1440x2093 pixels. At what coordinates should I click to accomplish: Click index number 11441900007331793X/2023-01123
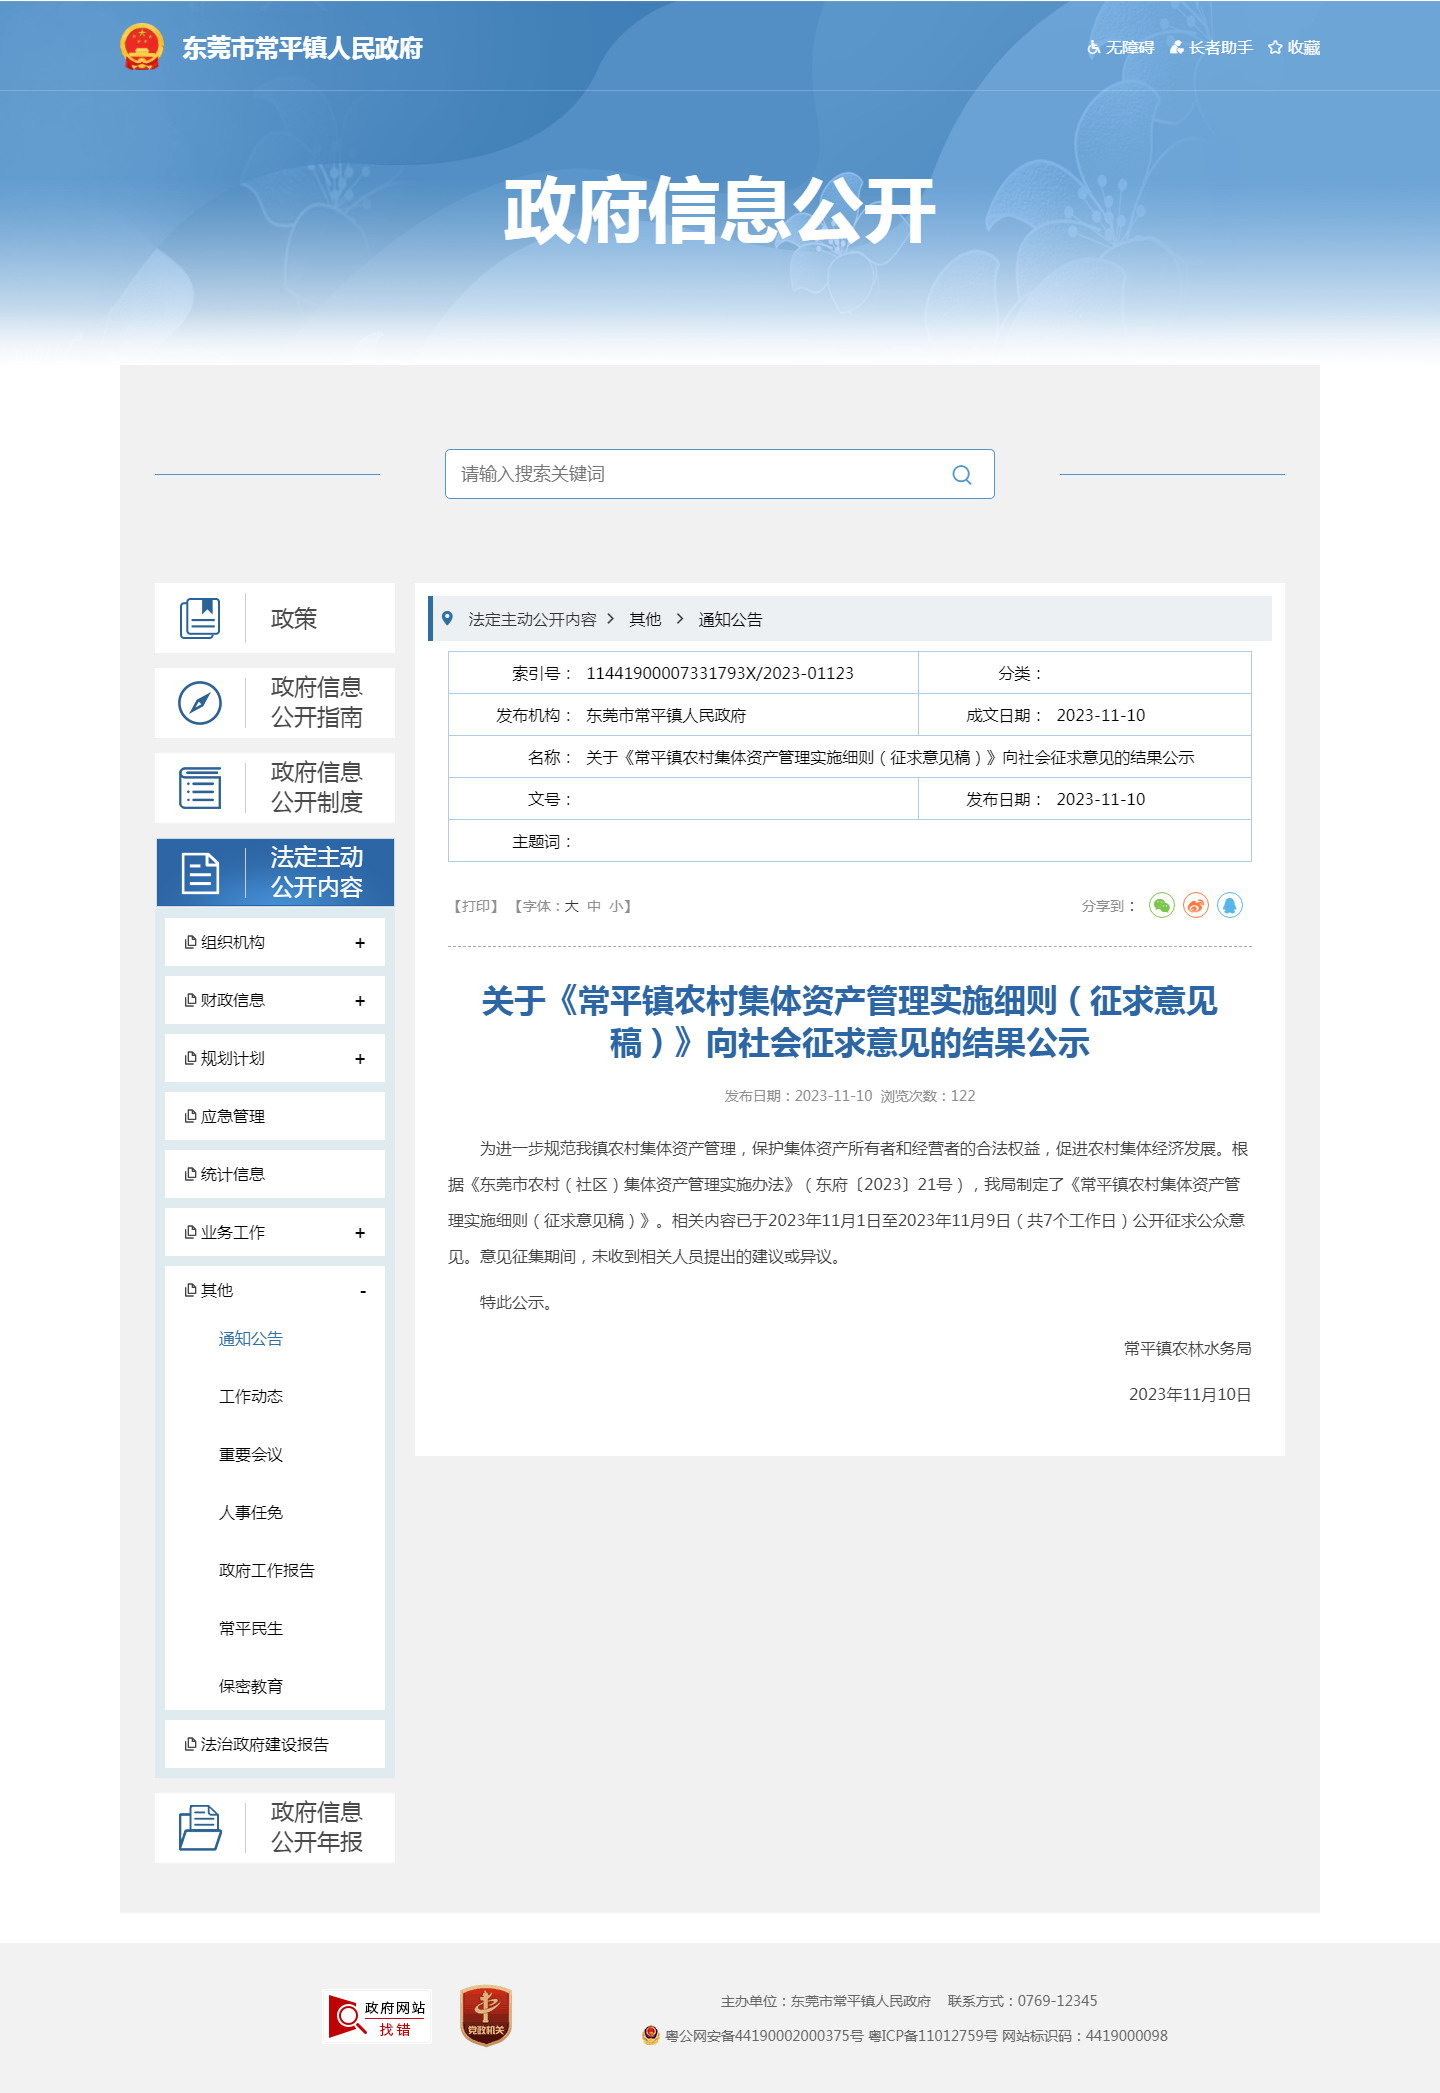pos(720,673)
